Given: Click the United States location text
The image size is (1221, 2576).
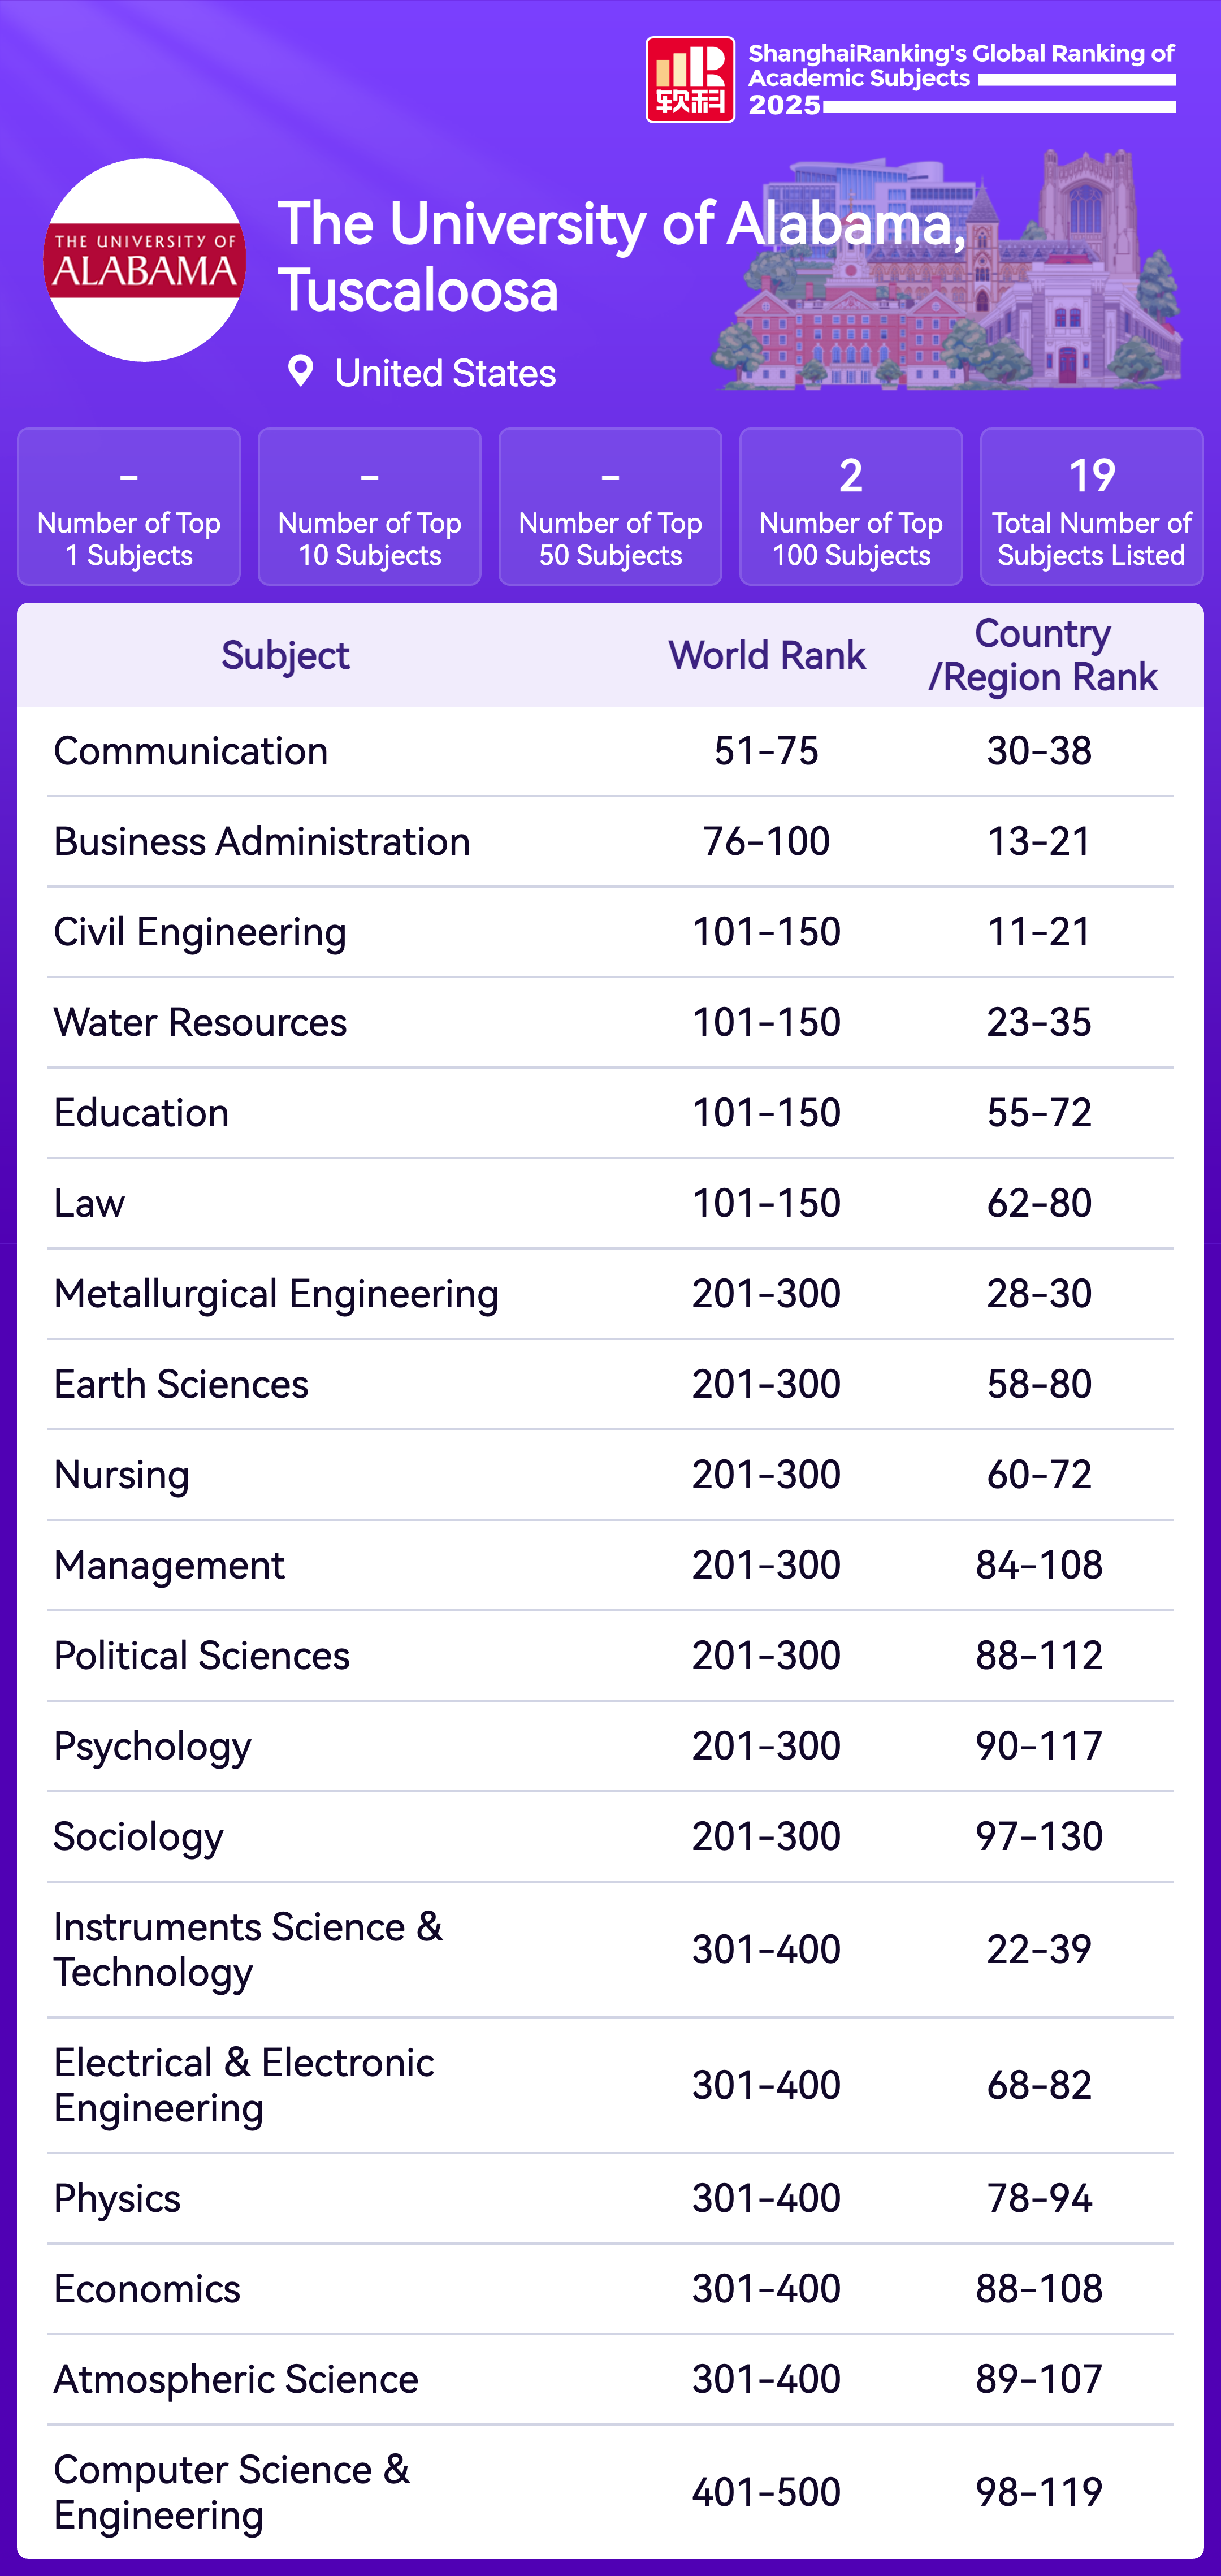Looking at the screenshot, I should pos(445,373).
